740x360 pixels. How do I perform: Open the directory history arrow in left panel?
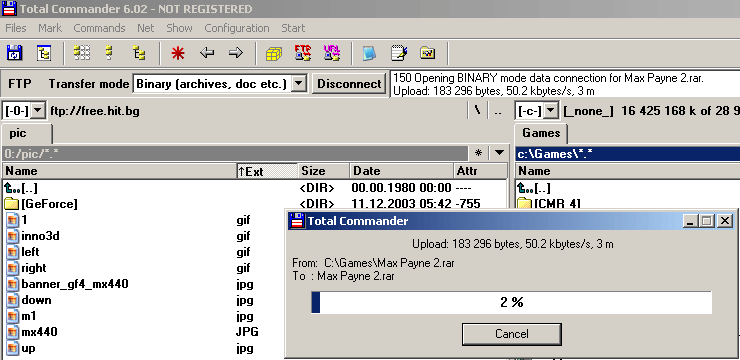point(499,153)
